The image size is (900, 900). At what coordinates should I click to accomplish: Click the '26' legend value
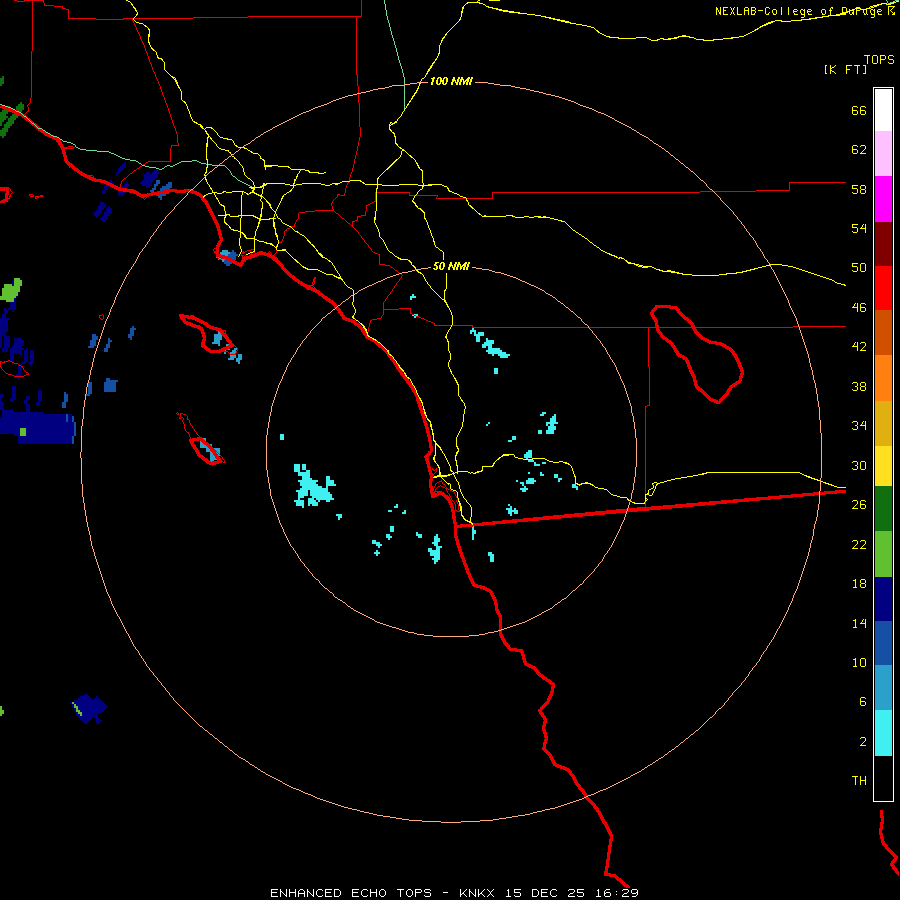point(859,505)
